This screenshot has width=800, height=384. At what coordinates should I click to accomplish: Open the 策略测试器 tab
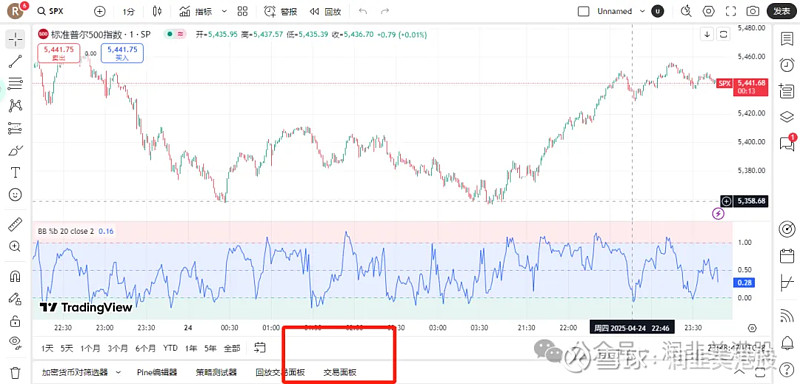(216, 372)
